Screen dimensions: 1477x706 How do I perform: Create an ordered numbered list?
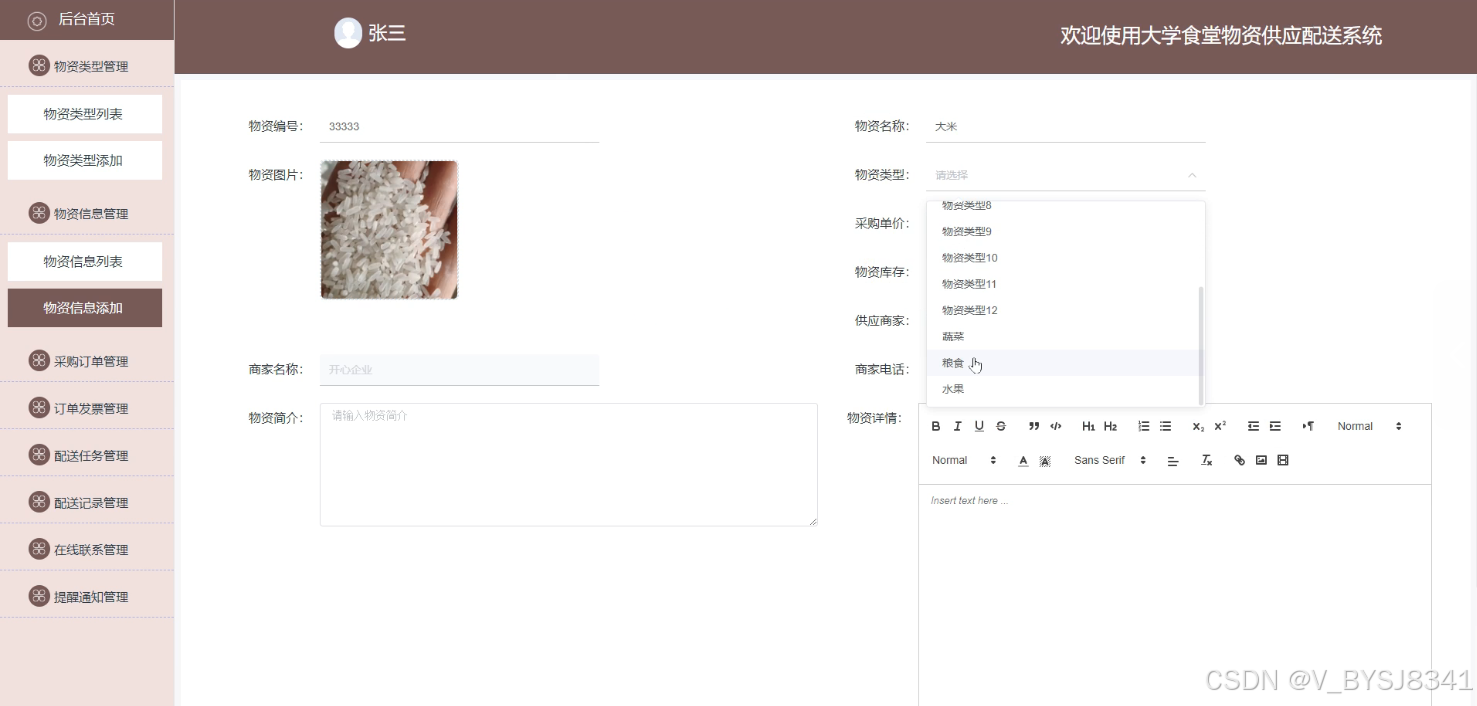point(1143,426)
